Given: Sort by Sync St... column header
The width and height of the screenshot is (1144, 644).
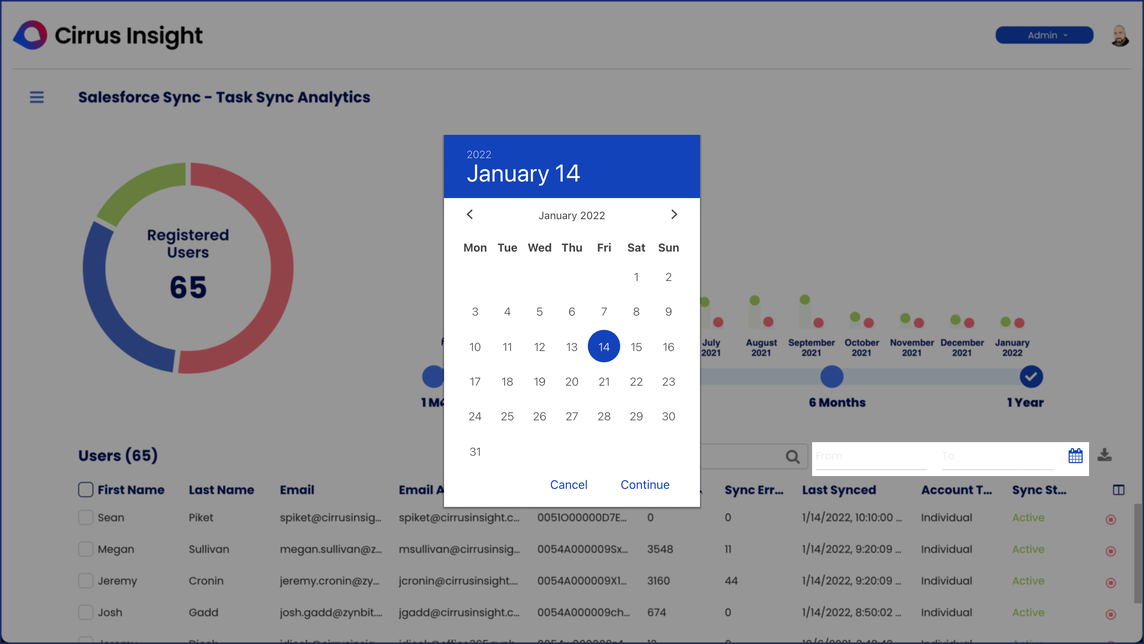Looking at the screenshot, I should coord(1039,490).
